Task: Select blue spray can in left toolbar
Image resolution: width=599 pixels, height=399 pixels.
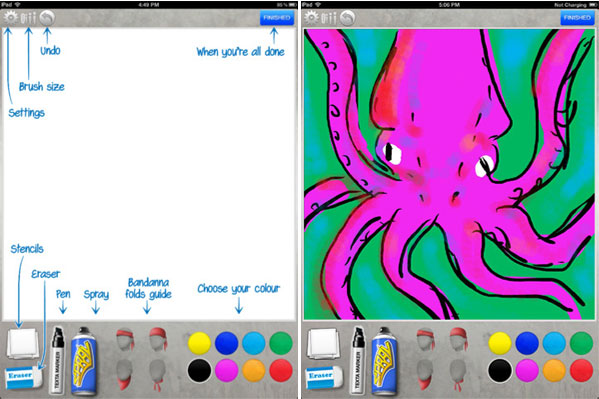Action: click(84, 361)
